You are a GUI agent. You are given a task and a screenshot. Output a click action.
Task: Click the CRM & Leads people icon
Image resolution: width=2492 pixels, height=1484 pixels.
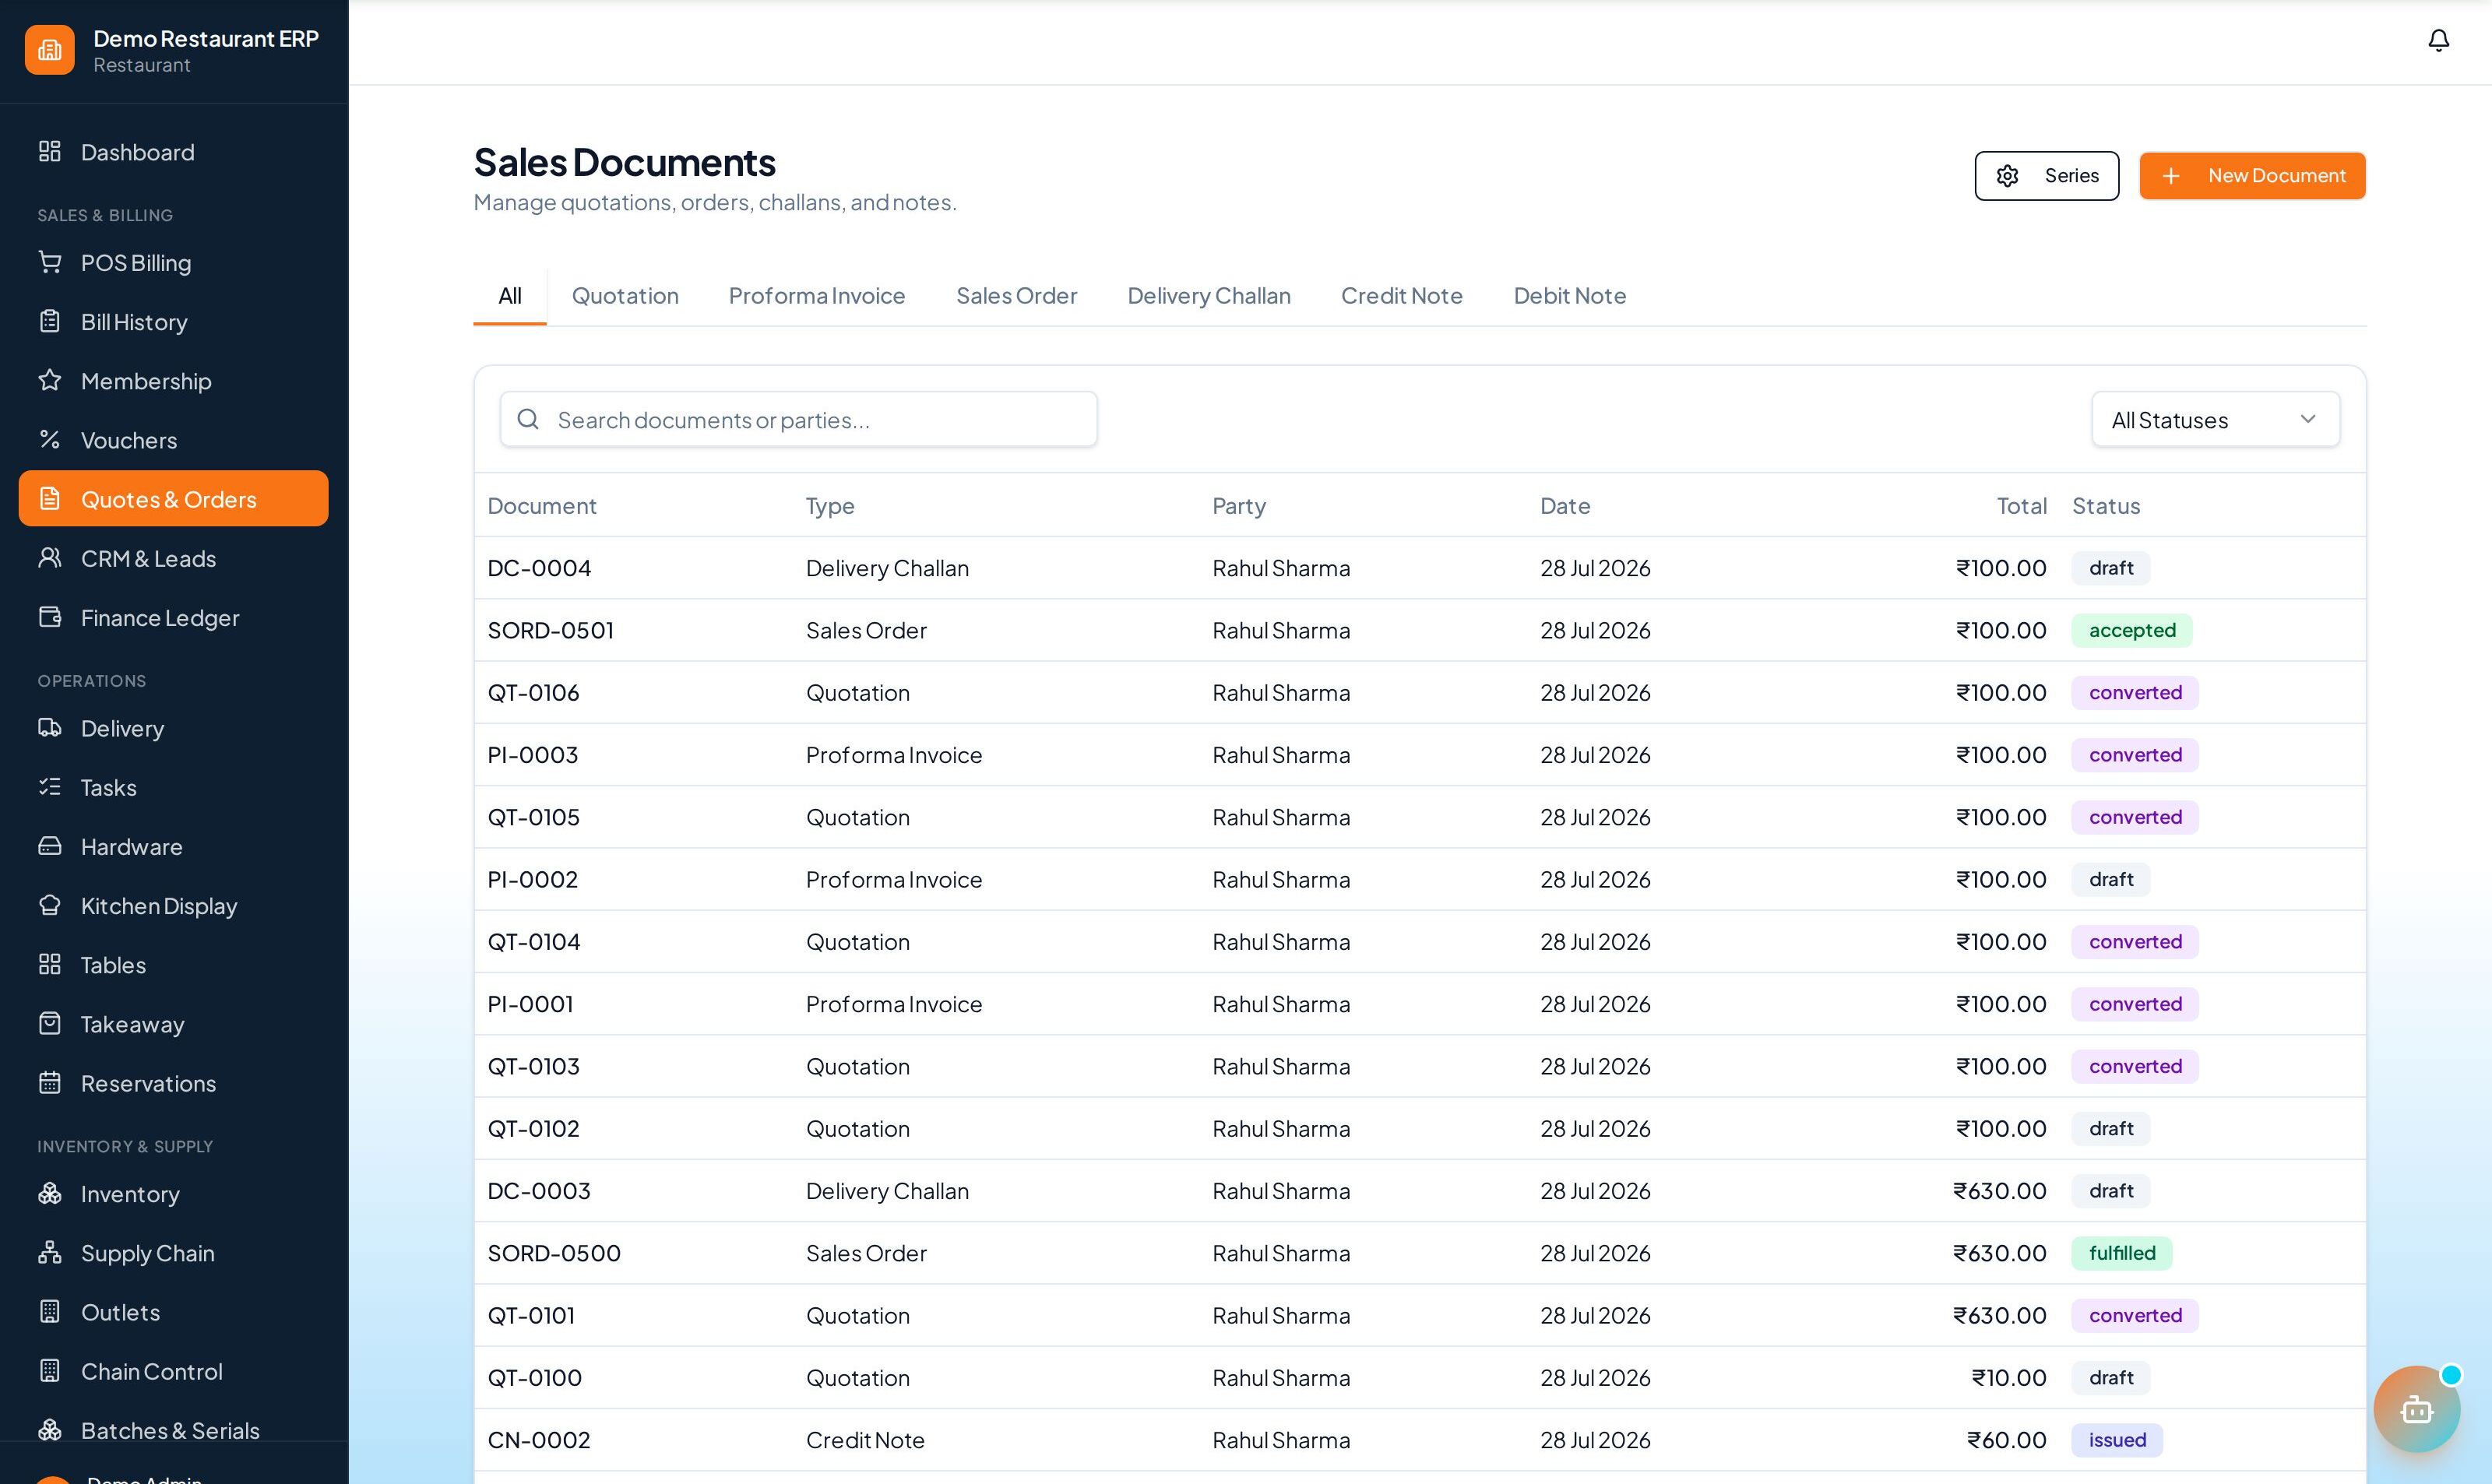coord(50,558)
